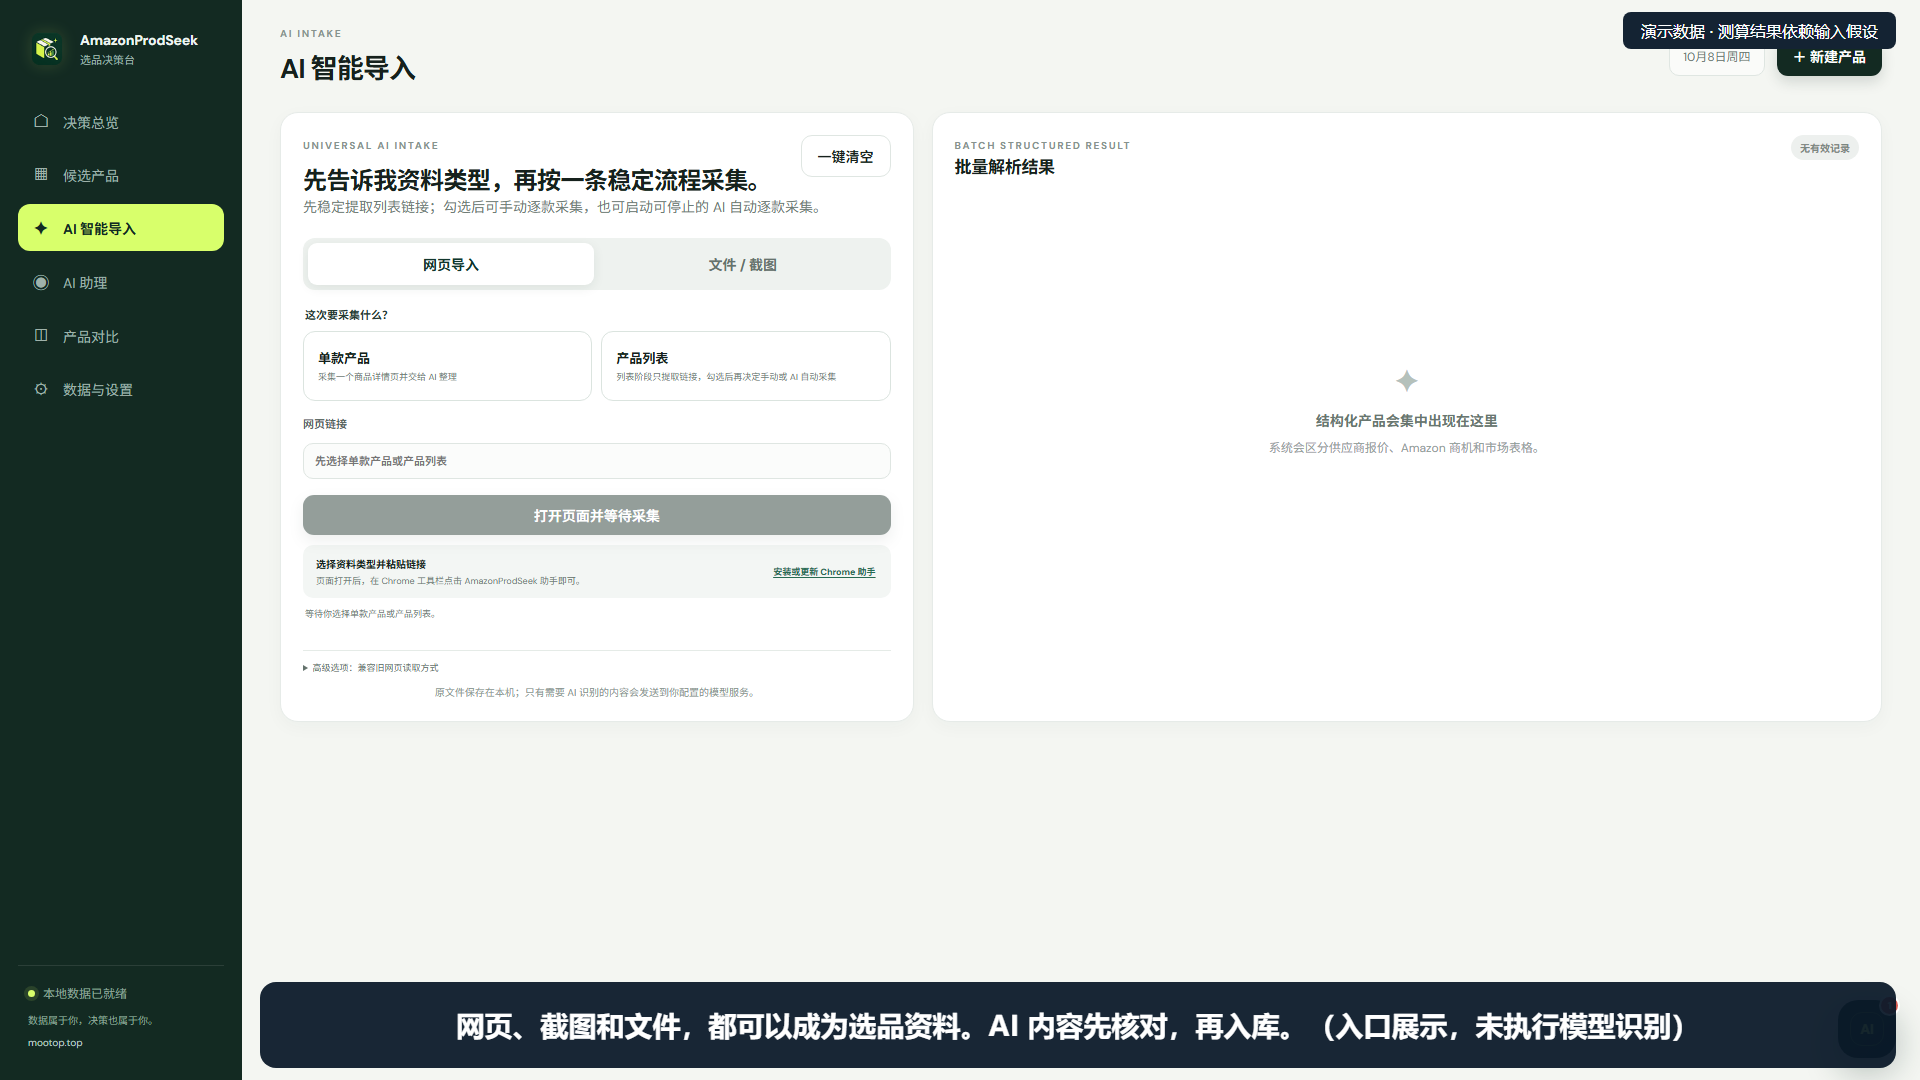Click the 无有效记录 badge
The height and width of the screenshot is (1080, 1920).
[1824, 148]
